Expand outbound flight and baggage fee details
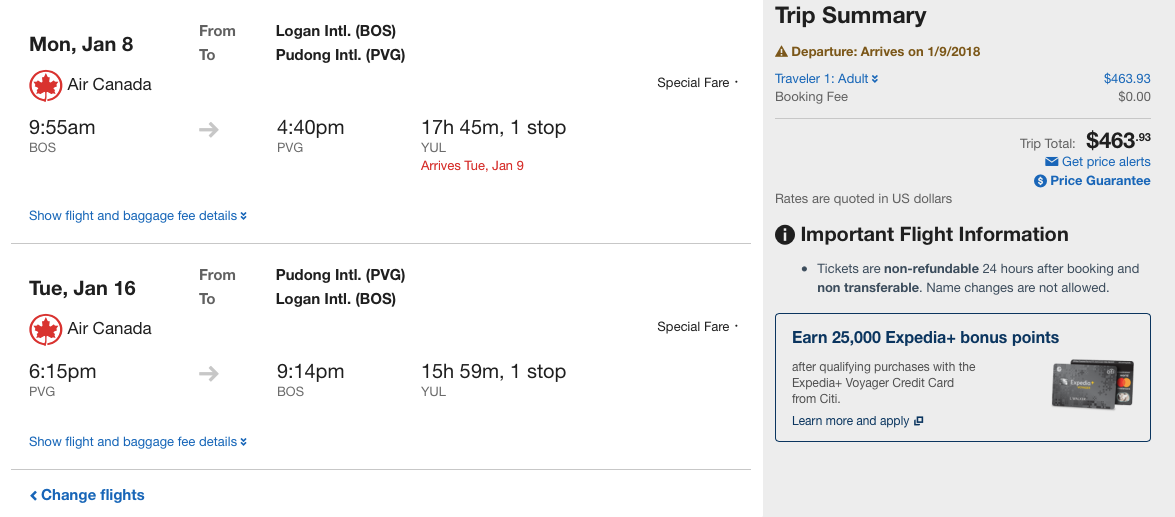Screen dimensions: 1175x517 [138, 216]
